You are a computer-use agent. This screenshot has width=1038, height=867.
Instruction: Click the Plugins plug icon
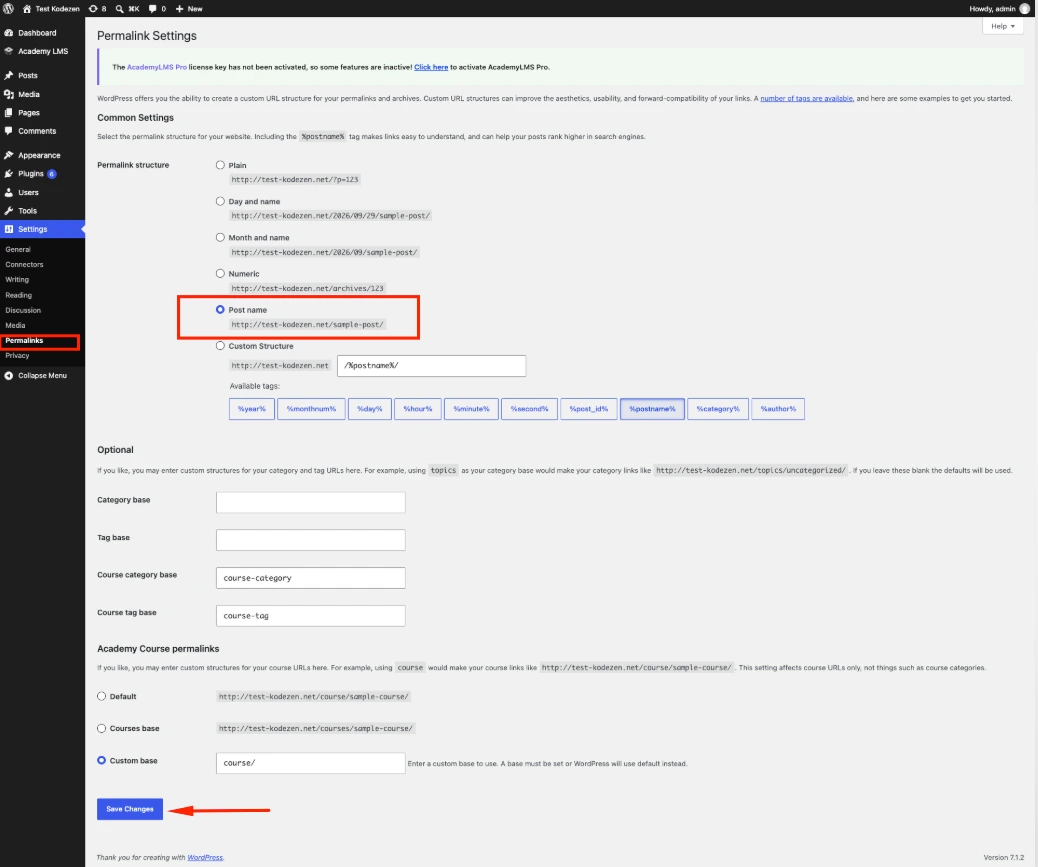[9, 173]
